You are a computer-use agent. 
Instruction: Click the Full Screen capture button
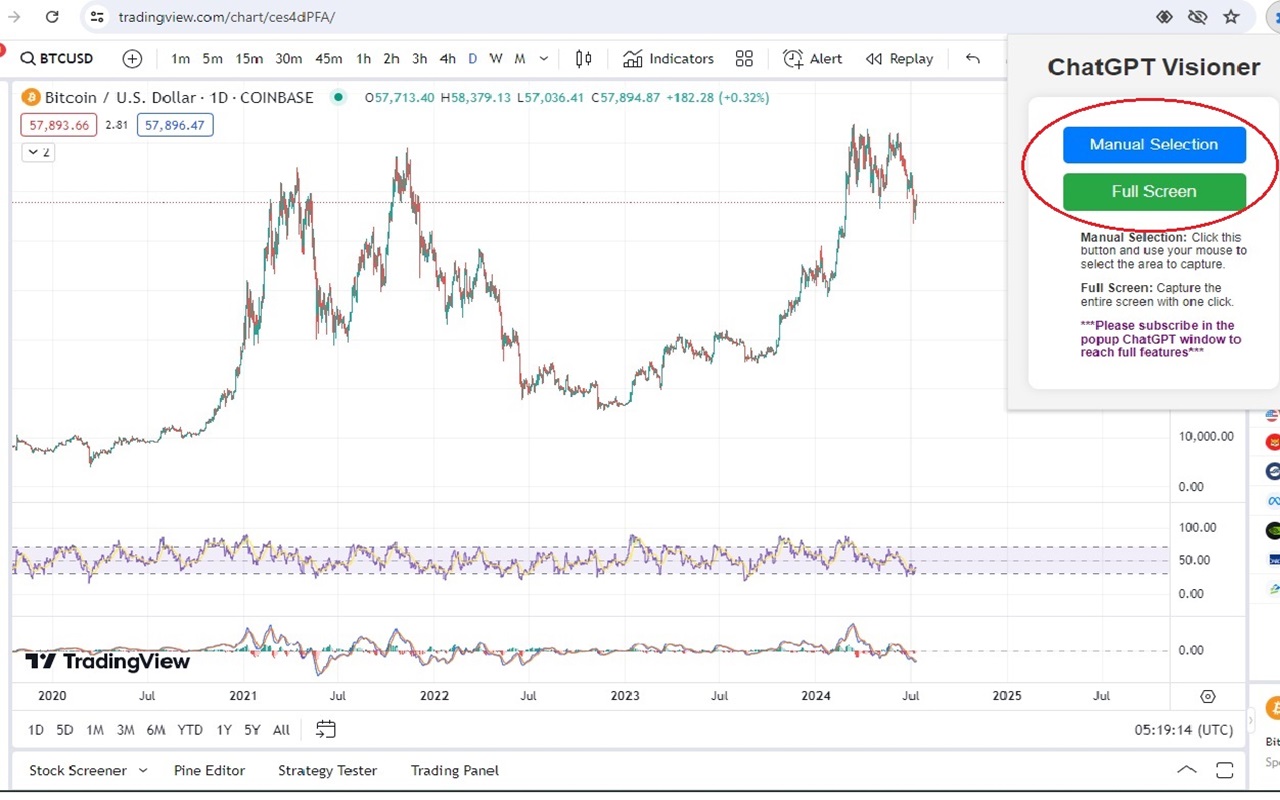(1154, 192)
